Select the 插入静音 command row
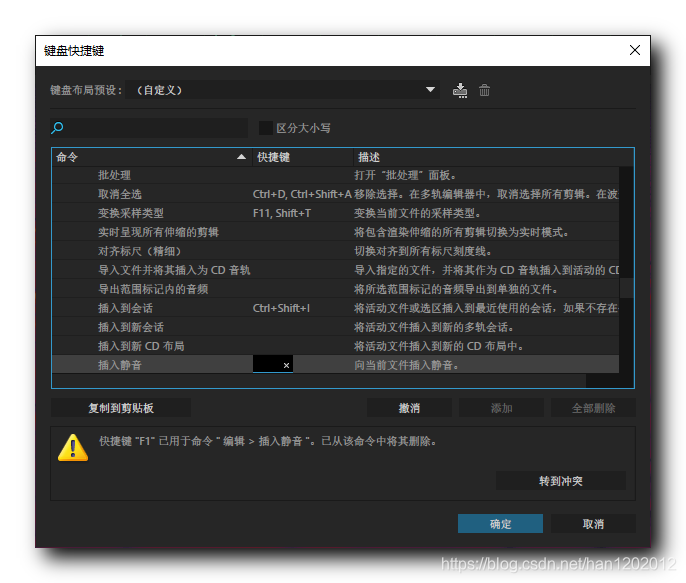 (x=335, y=365)
